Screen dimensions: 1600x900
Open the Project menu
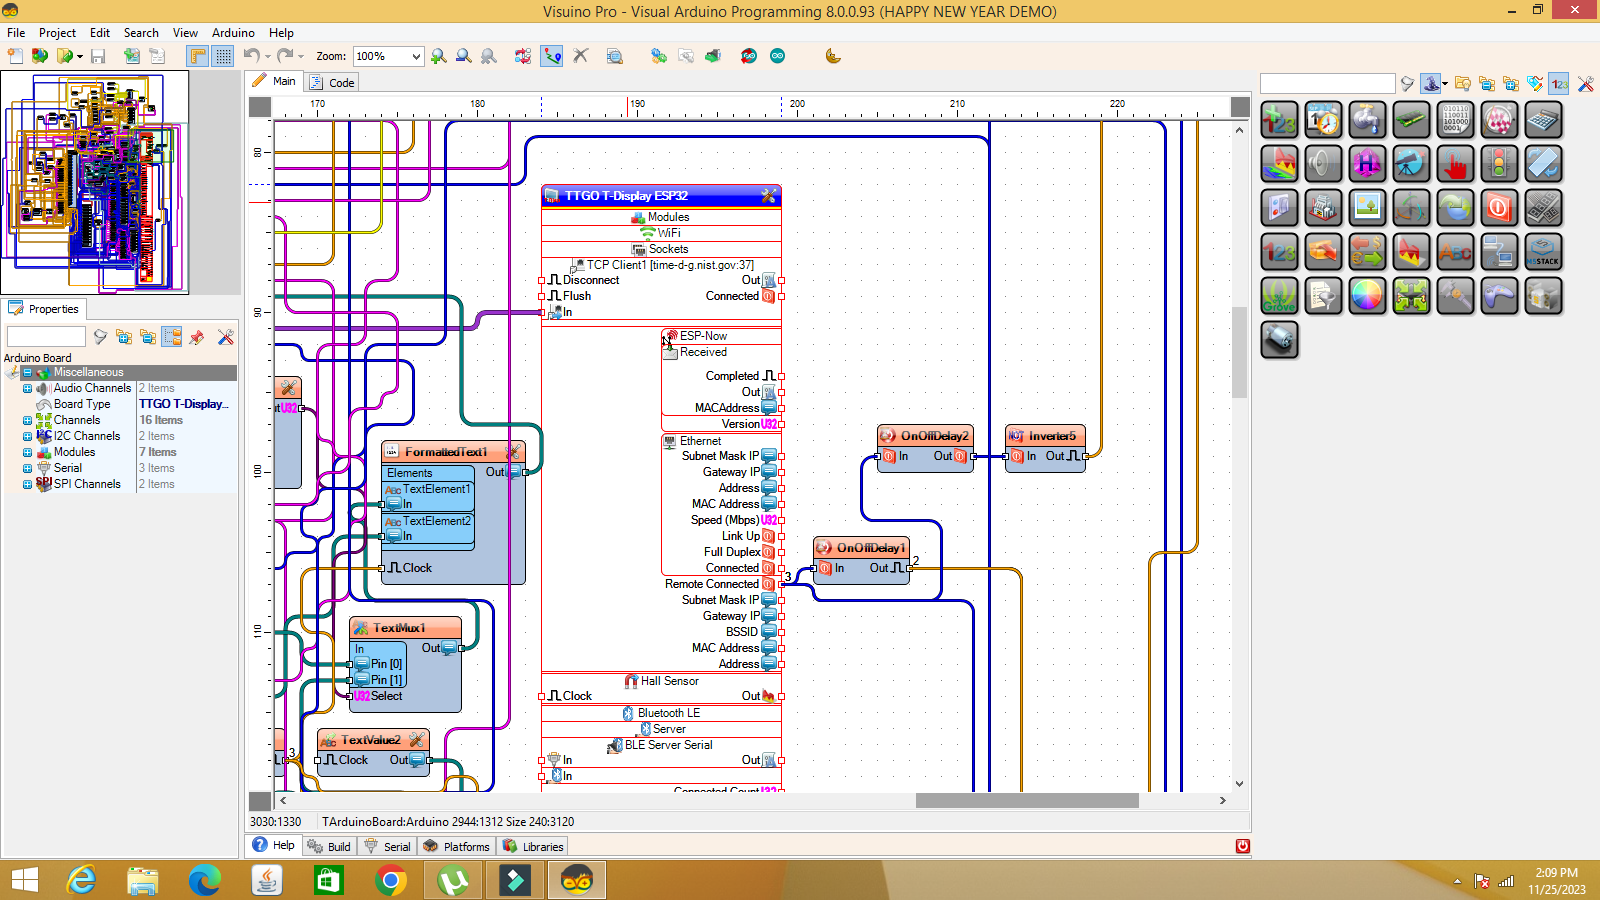coord(57,33)
